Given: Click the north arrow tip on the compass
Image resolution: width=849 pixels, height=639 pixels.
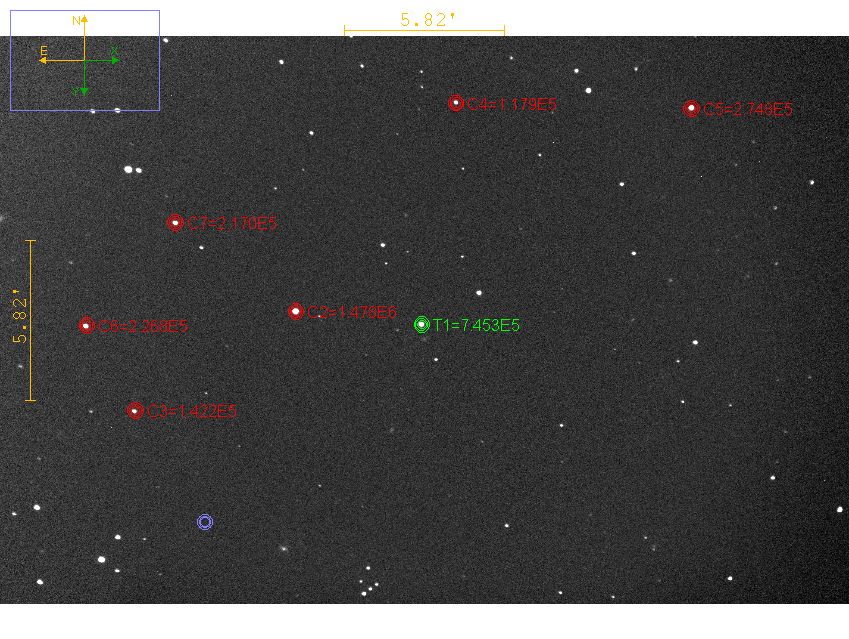Looking at the screenshot, I should (x=85, y=20).
